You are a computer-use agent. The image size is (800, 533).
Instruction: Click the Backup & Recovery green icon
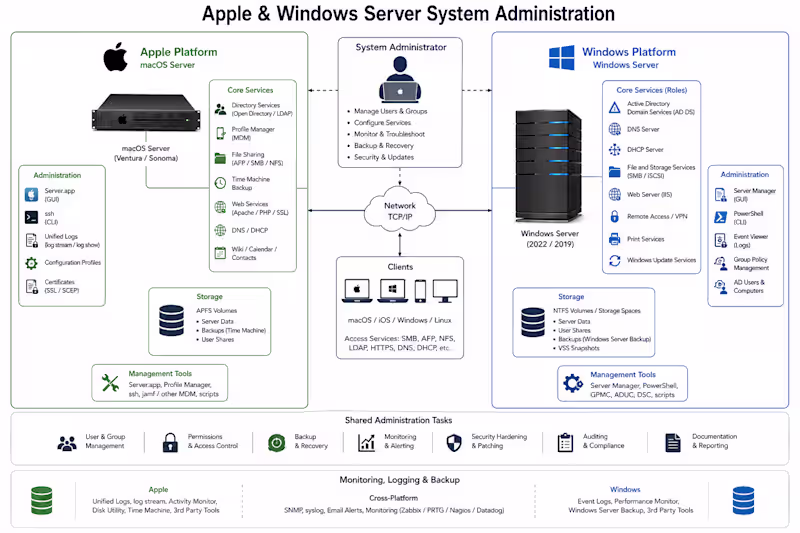click(277, 443)
